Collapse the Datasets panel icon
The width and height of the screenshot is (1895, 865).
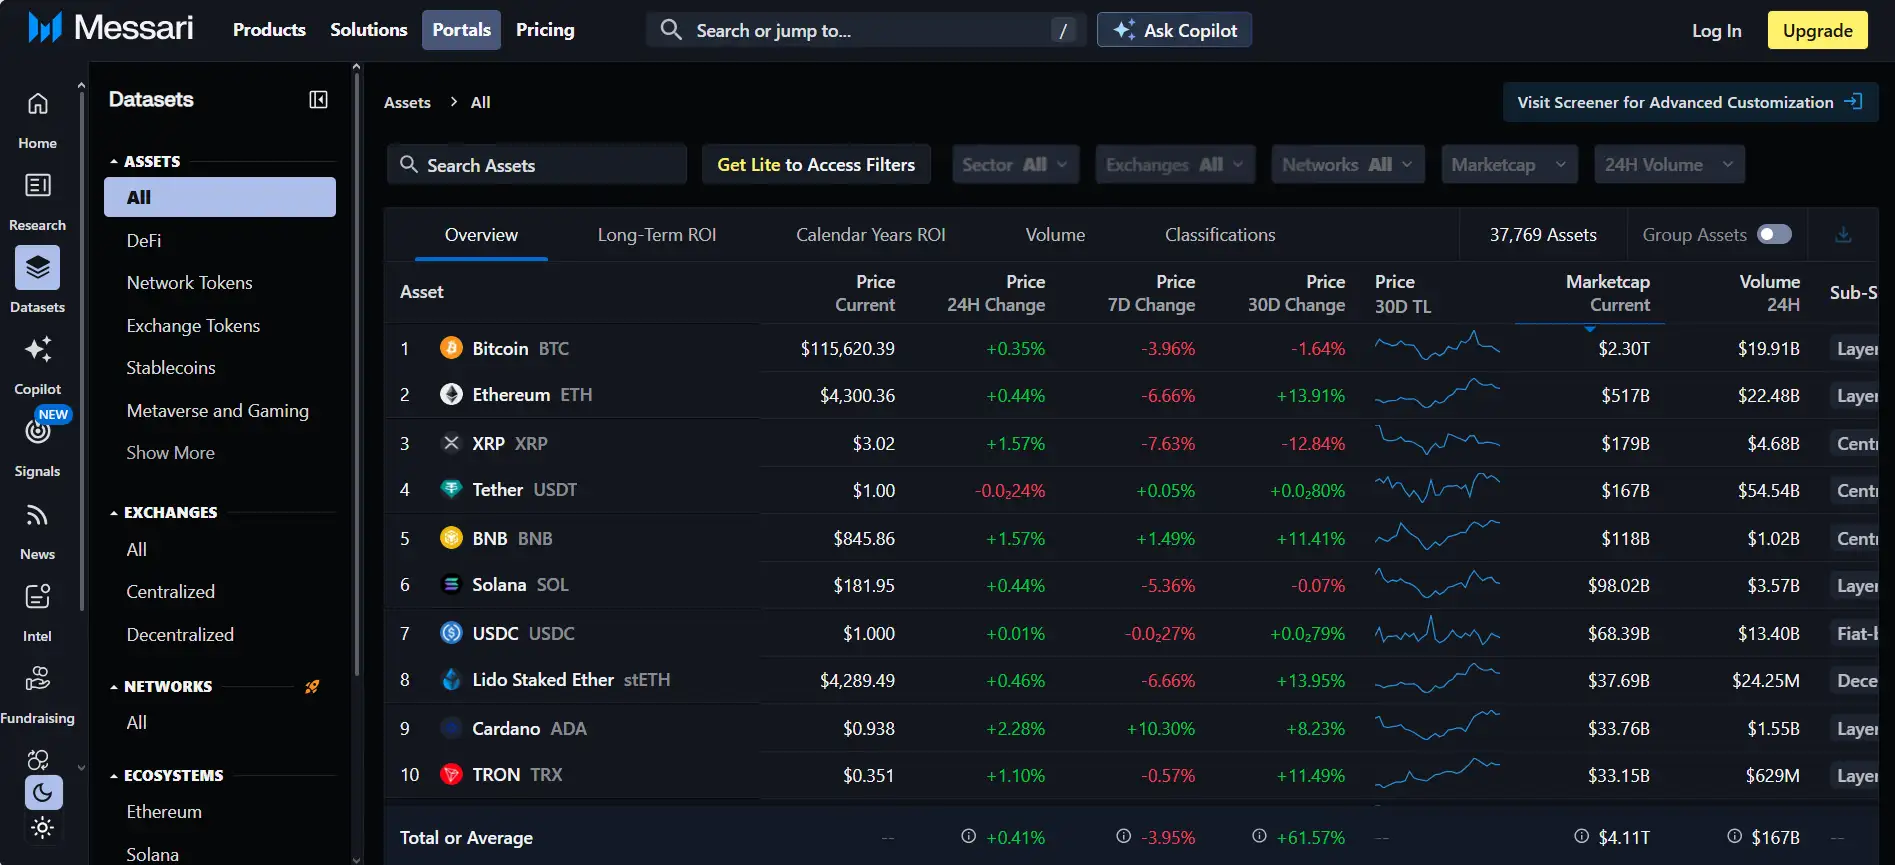318,100
